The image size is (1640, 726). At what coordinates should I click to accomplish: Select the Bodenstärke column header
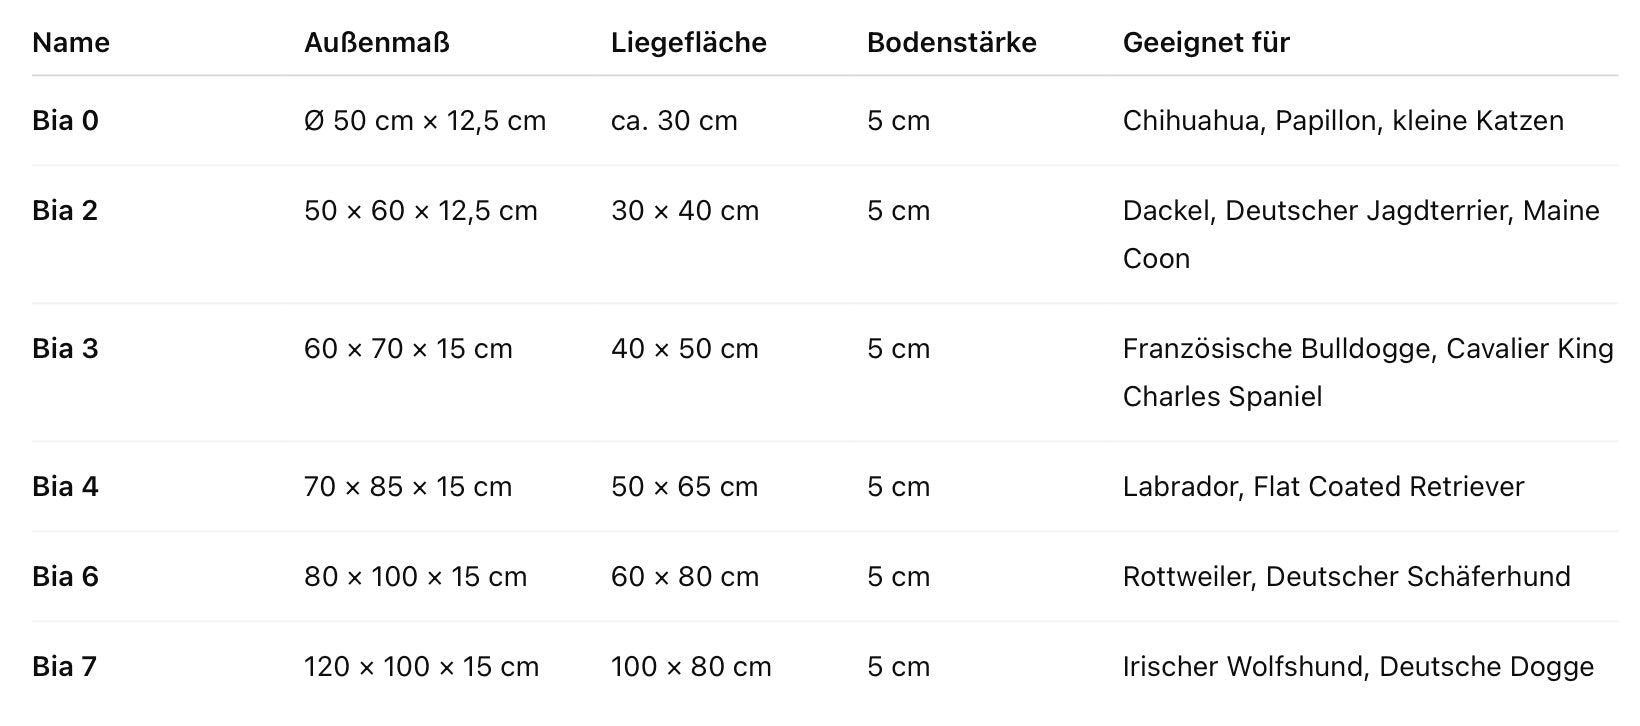tap(952, 43)
